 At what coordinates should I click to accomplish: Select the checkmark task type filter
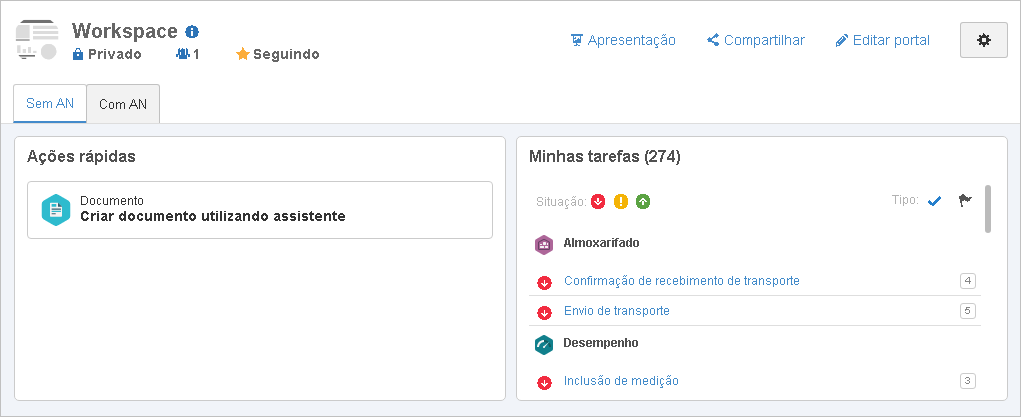point(934,201)
